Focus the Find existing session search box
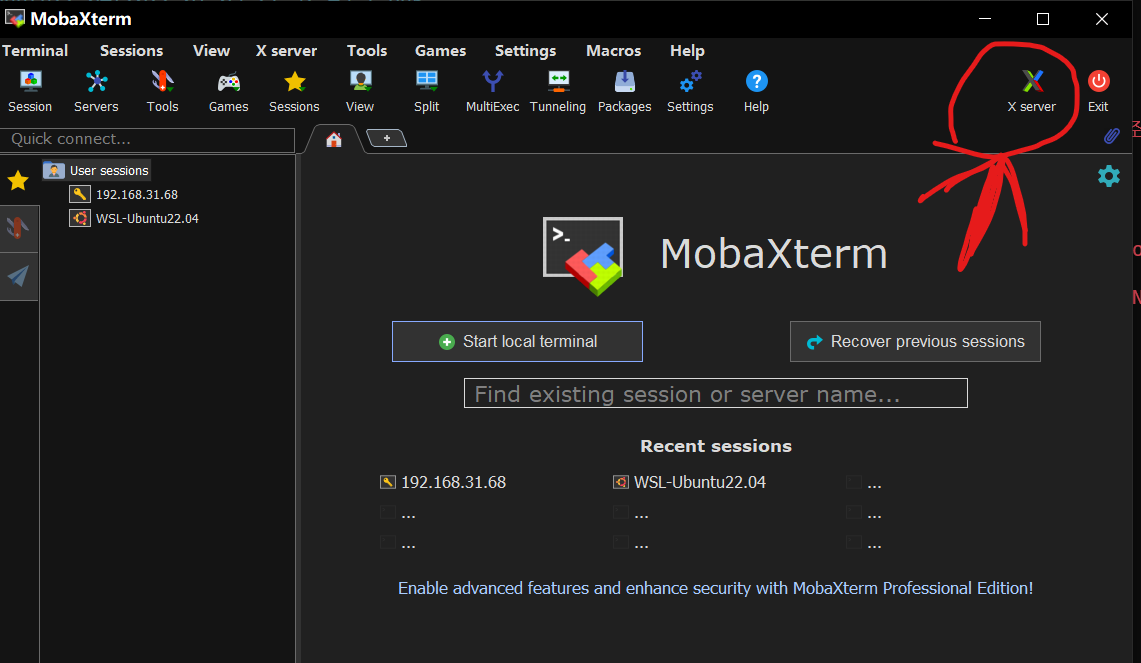Image resolution: width=1141 pixels, height=663 pixels. 716,393
